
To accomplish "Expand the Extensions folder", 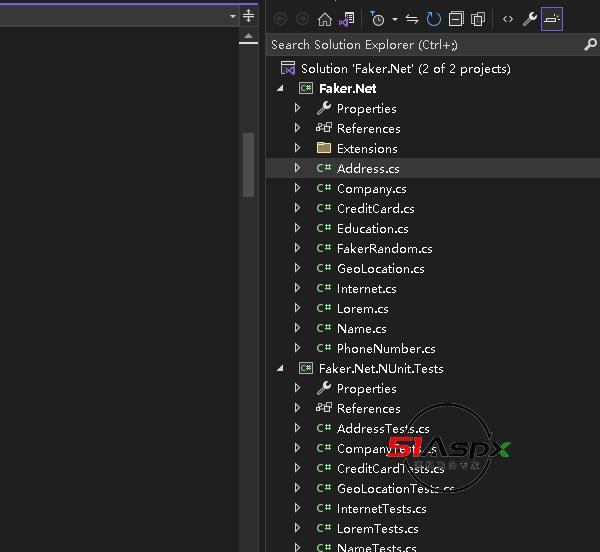I will point(297,148).
